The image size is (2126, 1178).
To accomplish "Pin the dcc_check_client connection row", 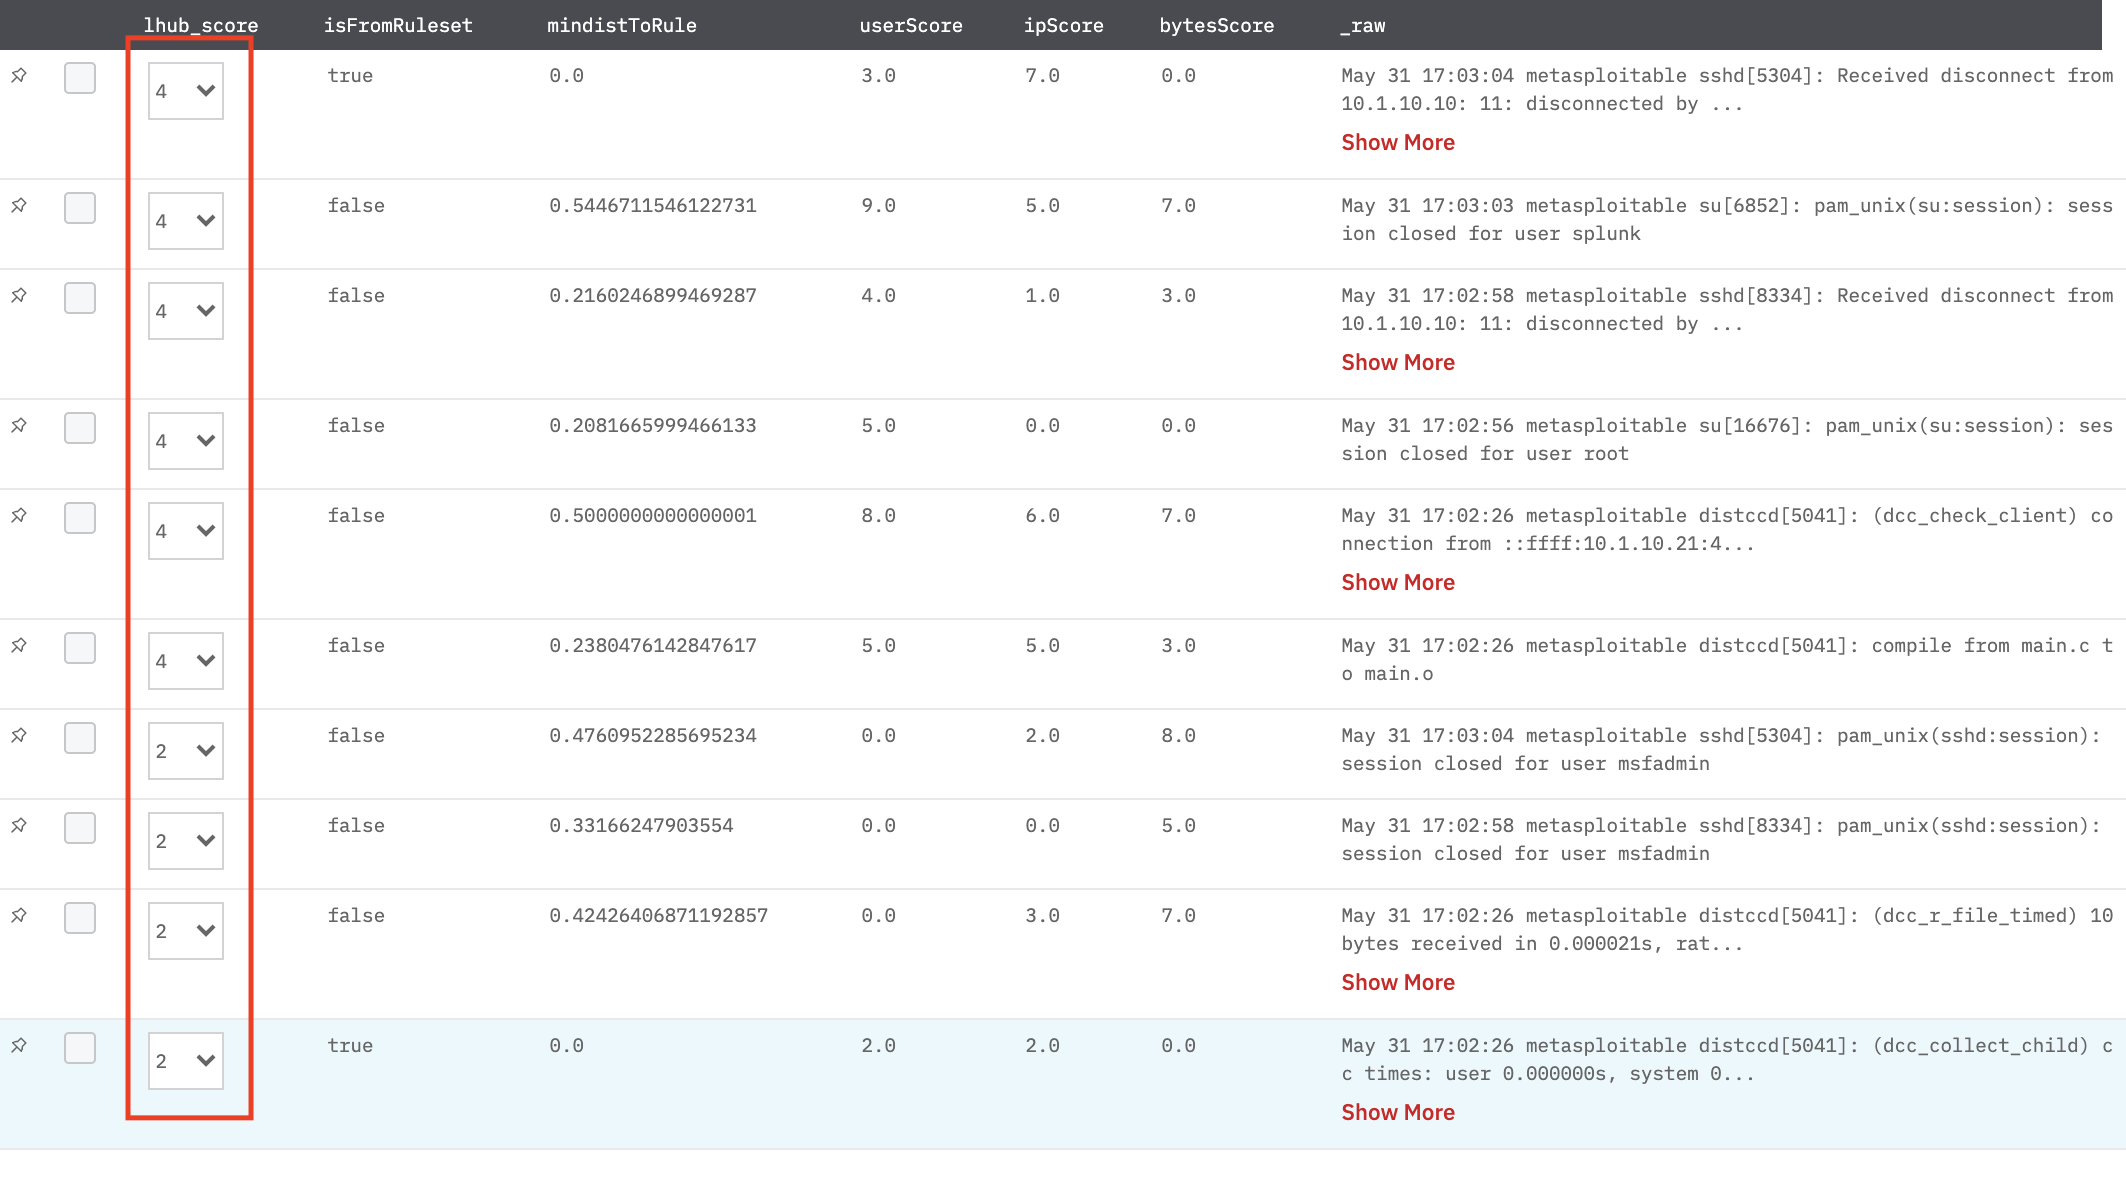I will click(19, 516).
